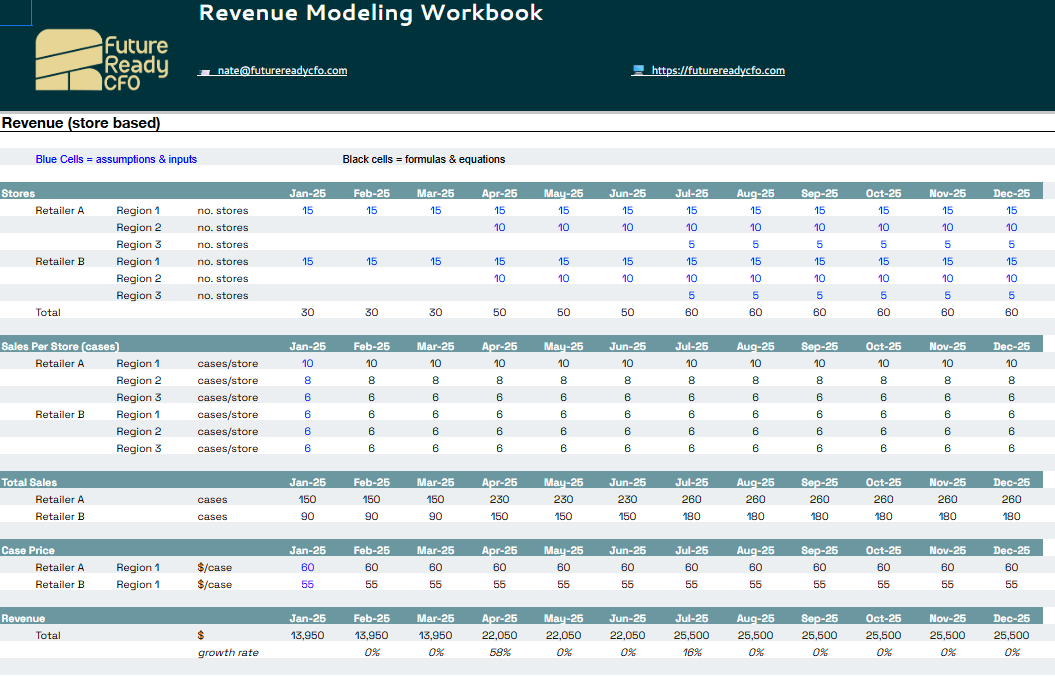Screen dimensions: 1055x677
Task: Select Retailer B Jan-25 case price 55
Action: 307,585
